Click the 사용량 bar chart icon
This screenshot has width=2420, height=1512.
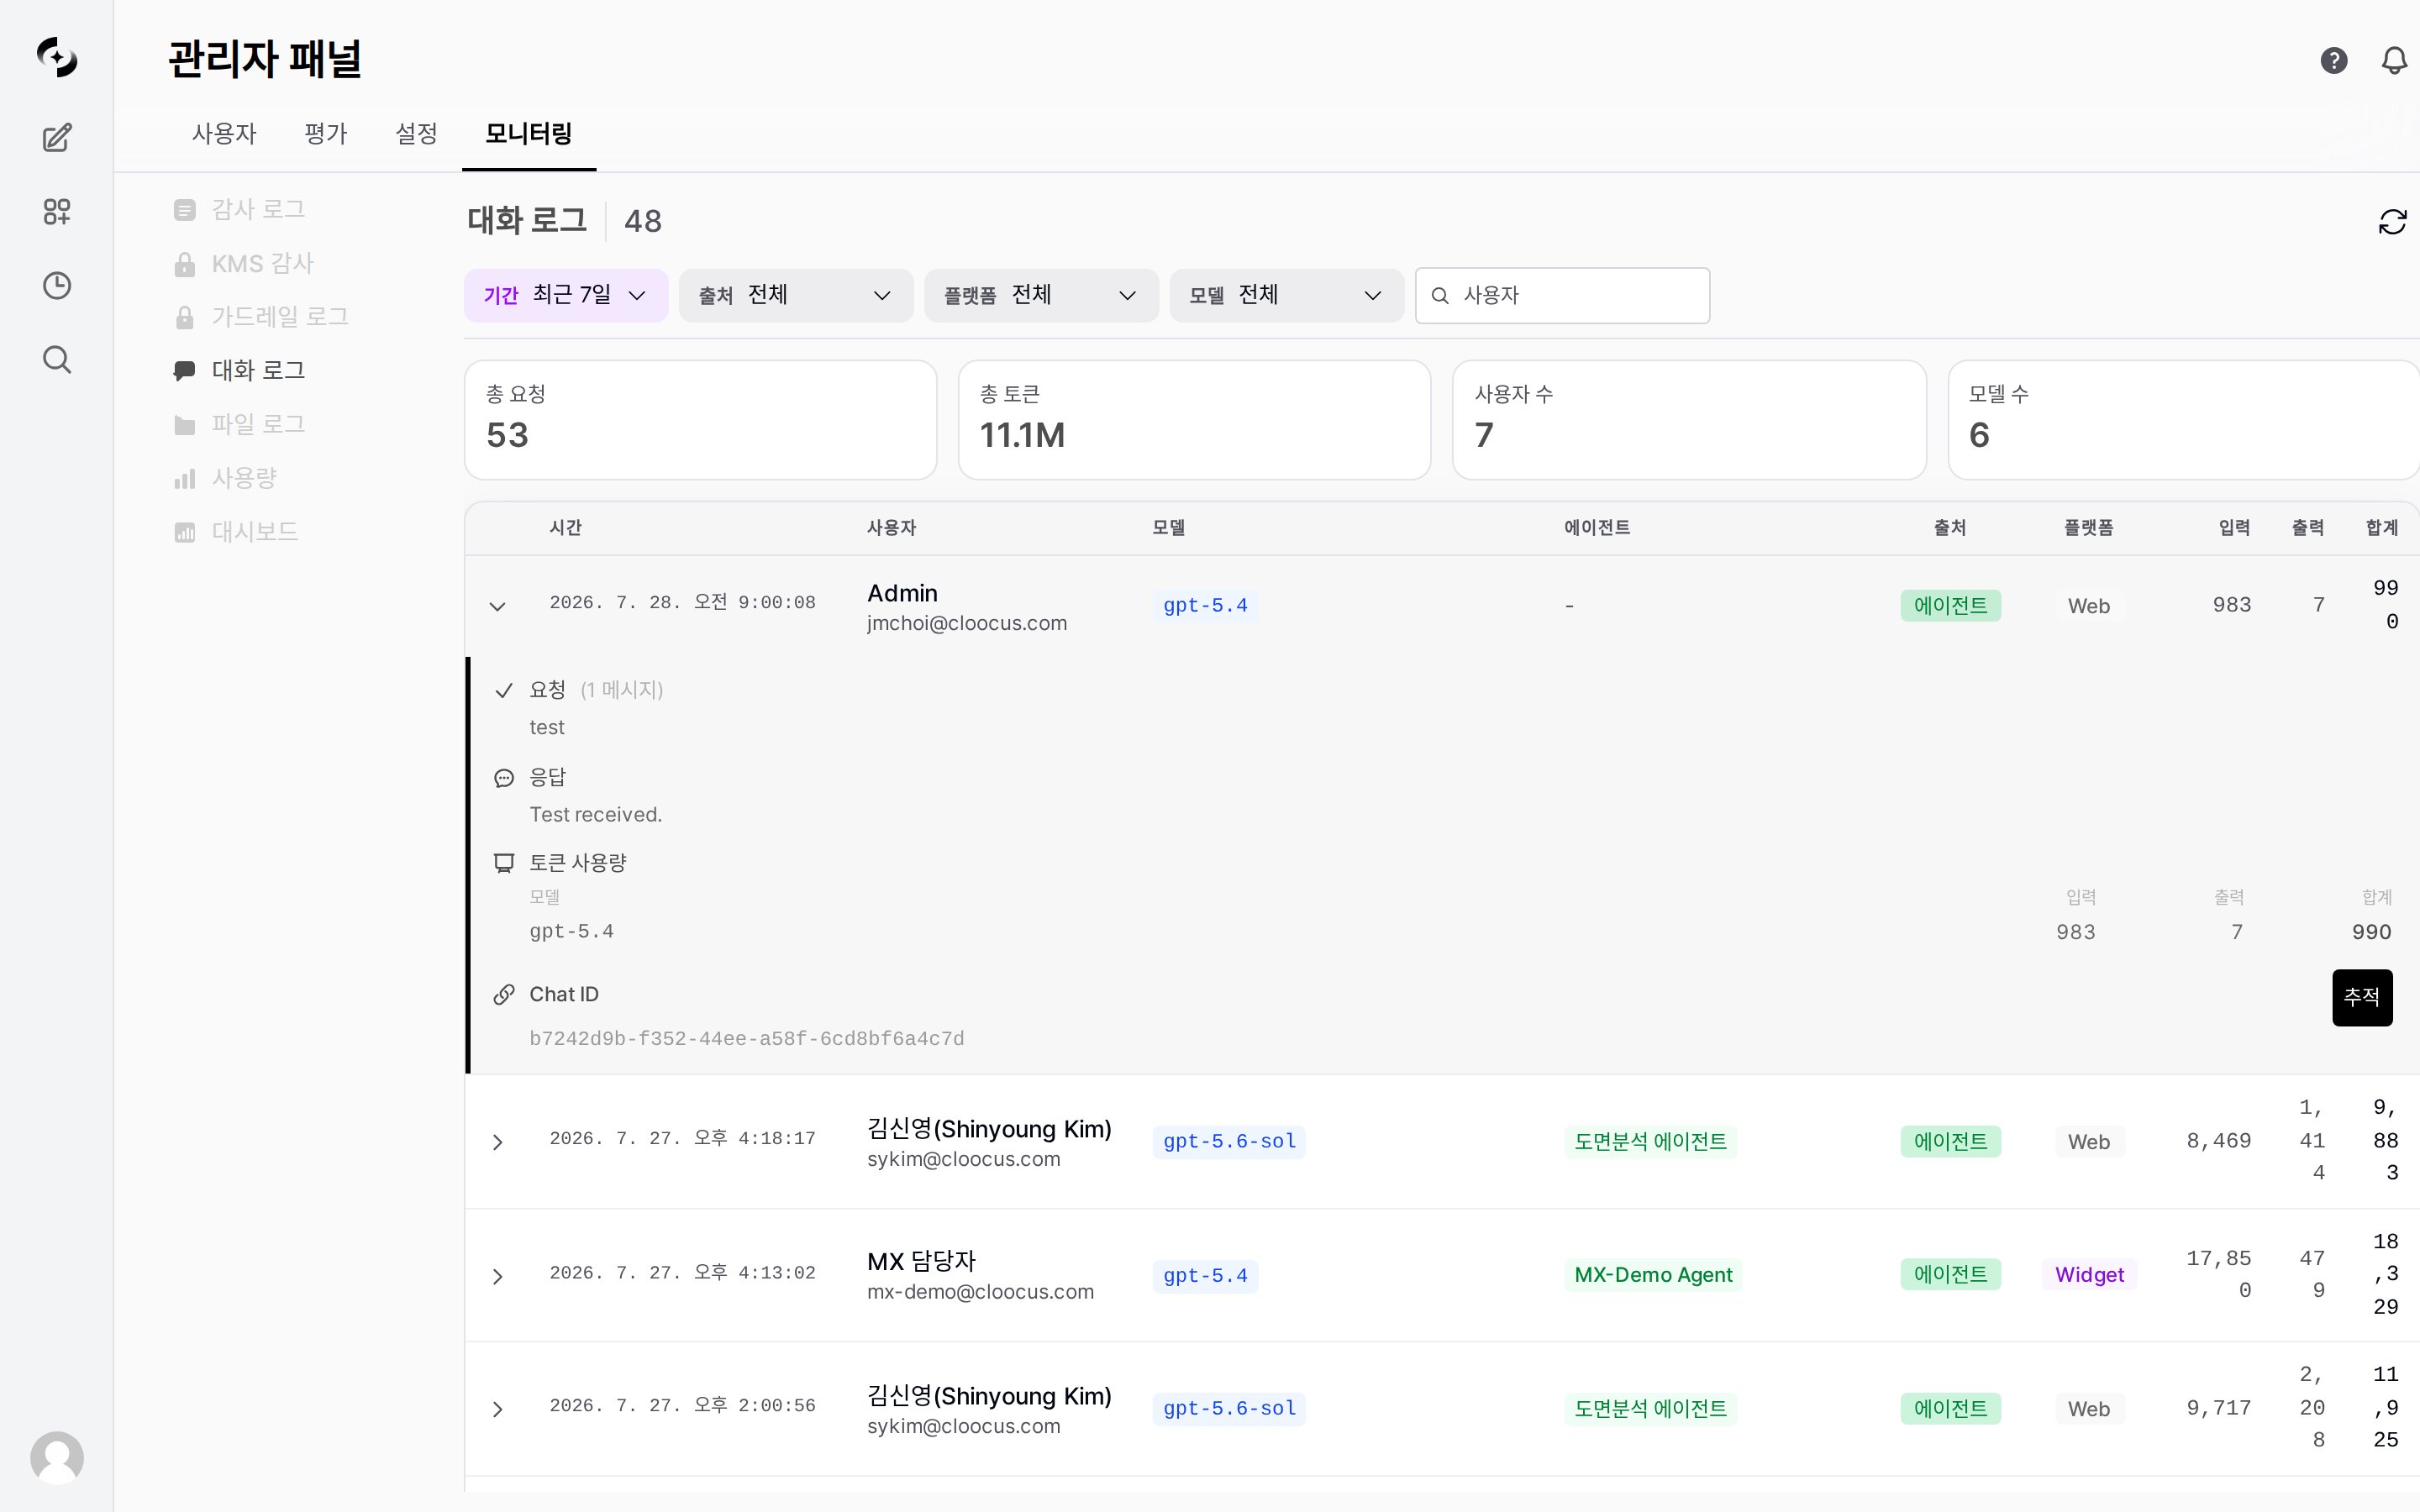[x=184, y=479]
